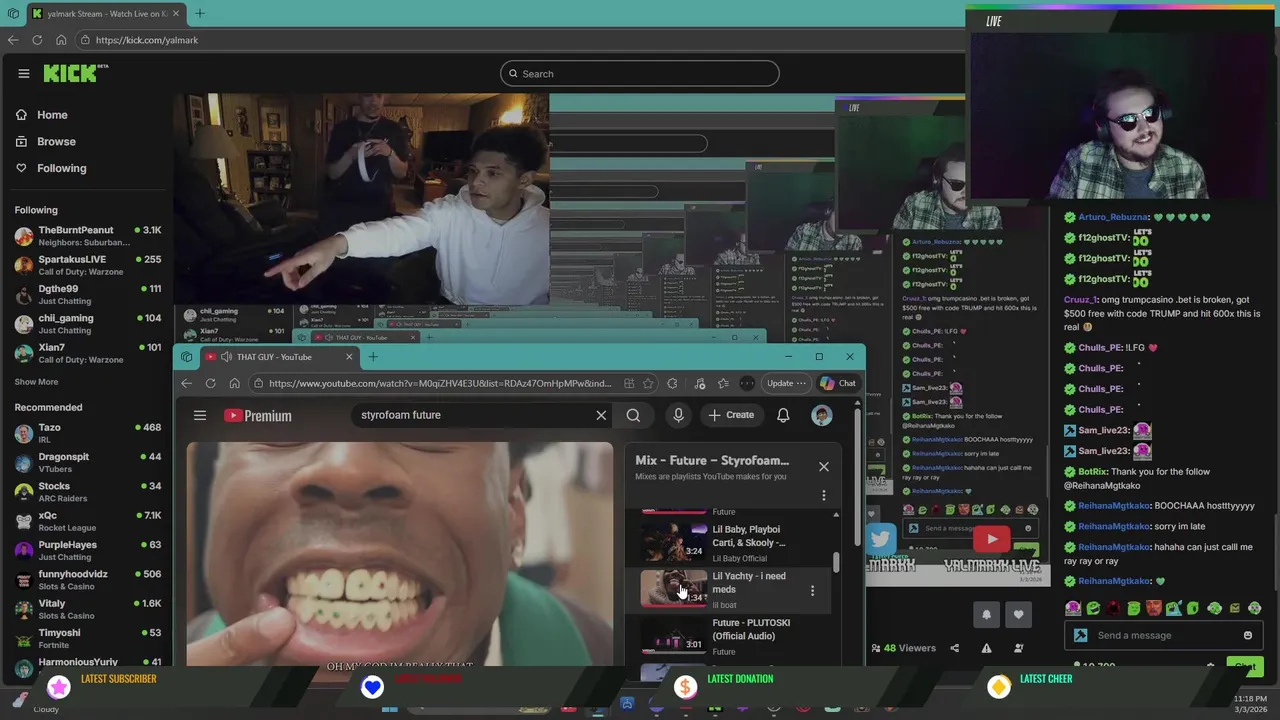Open YouTube notifications bell
Image resolution: width=1280 pixels, height=720 pixels.
pos(783,415)
